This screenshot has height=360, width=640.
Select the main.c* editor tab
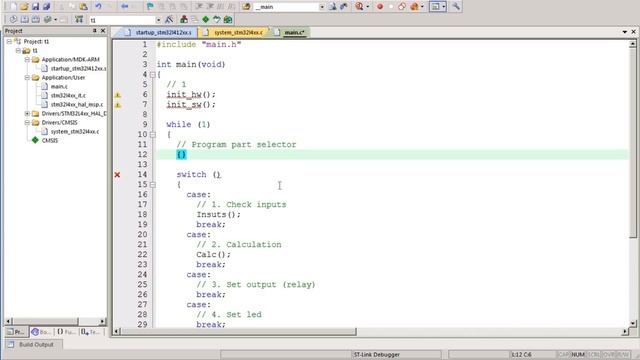click(291, 32)
